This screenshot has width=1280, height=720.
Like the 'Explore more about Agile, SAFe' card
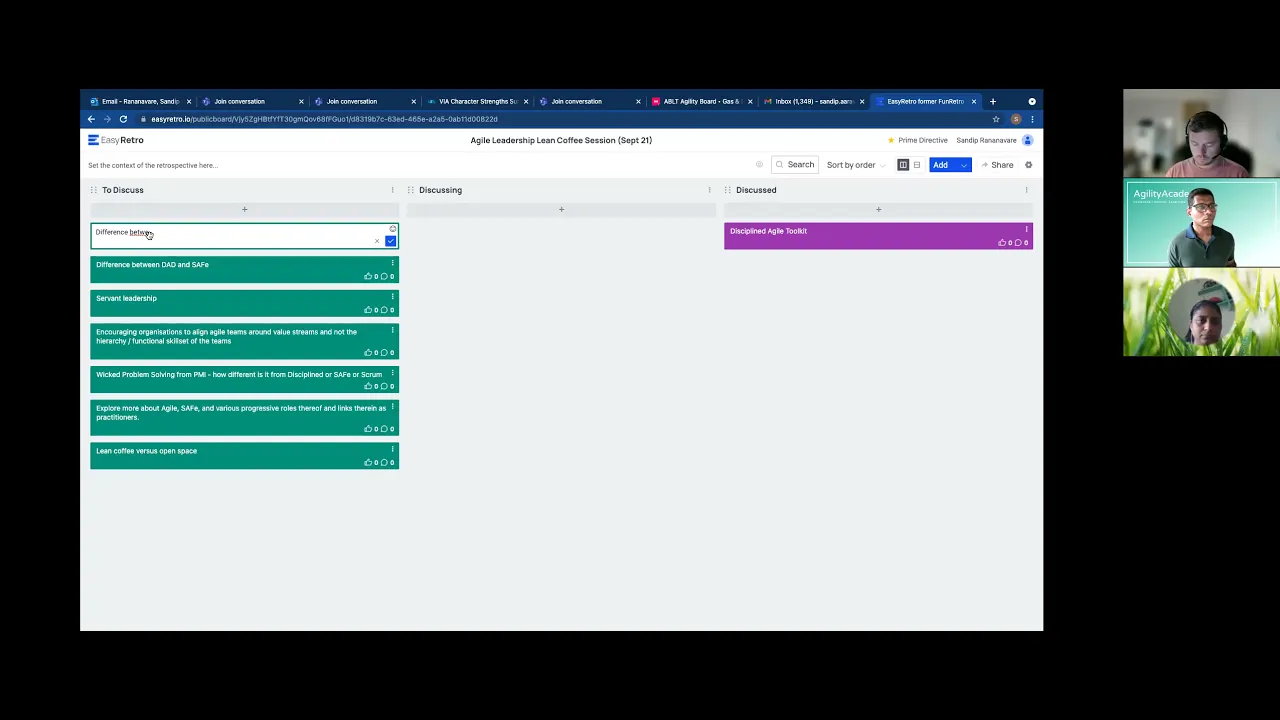(368, 429)
